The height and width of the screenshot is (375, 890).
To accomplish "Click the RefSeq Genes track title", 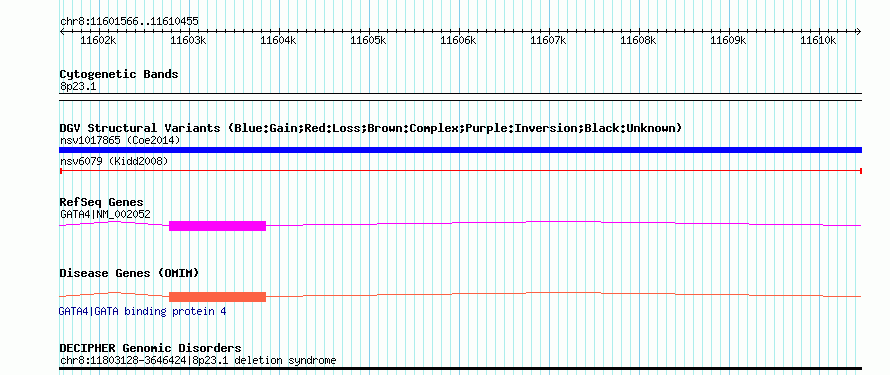I will coord(102,203).
